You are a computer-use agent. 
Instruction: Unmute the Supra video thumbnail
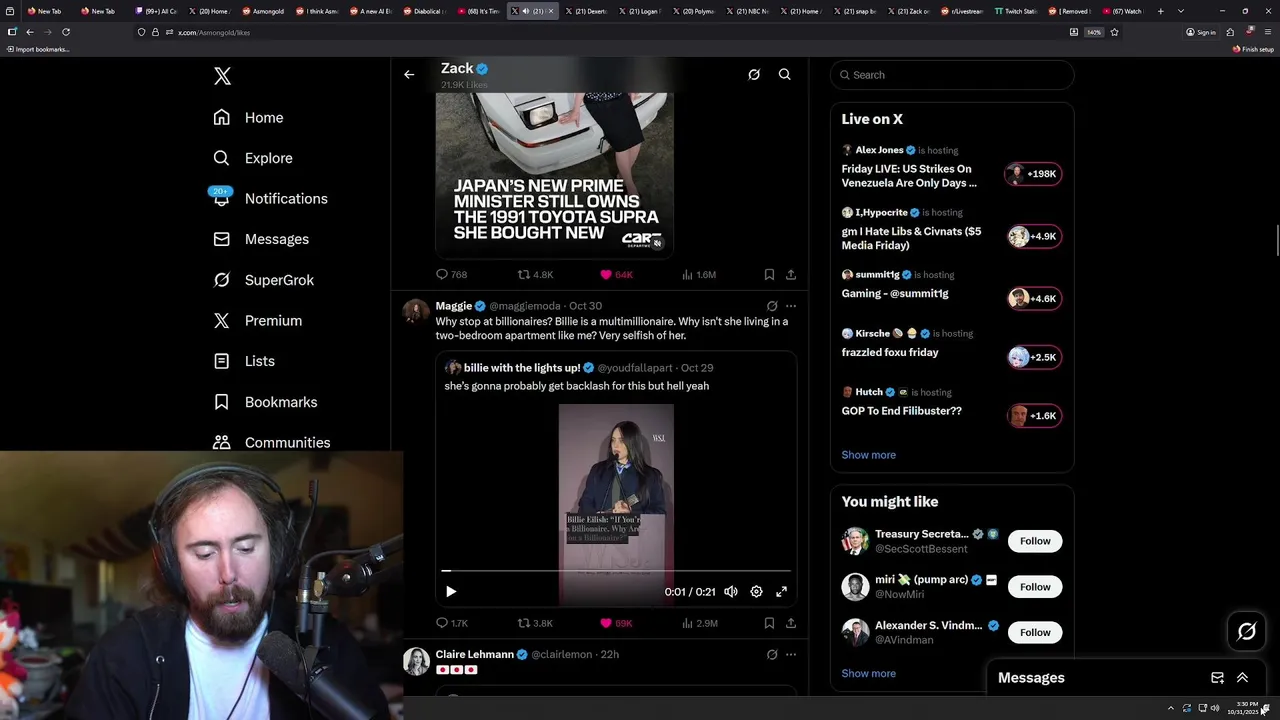[657, 243]
